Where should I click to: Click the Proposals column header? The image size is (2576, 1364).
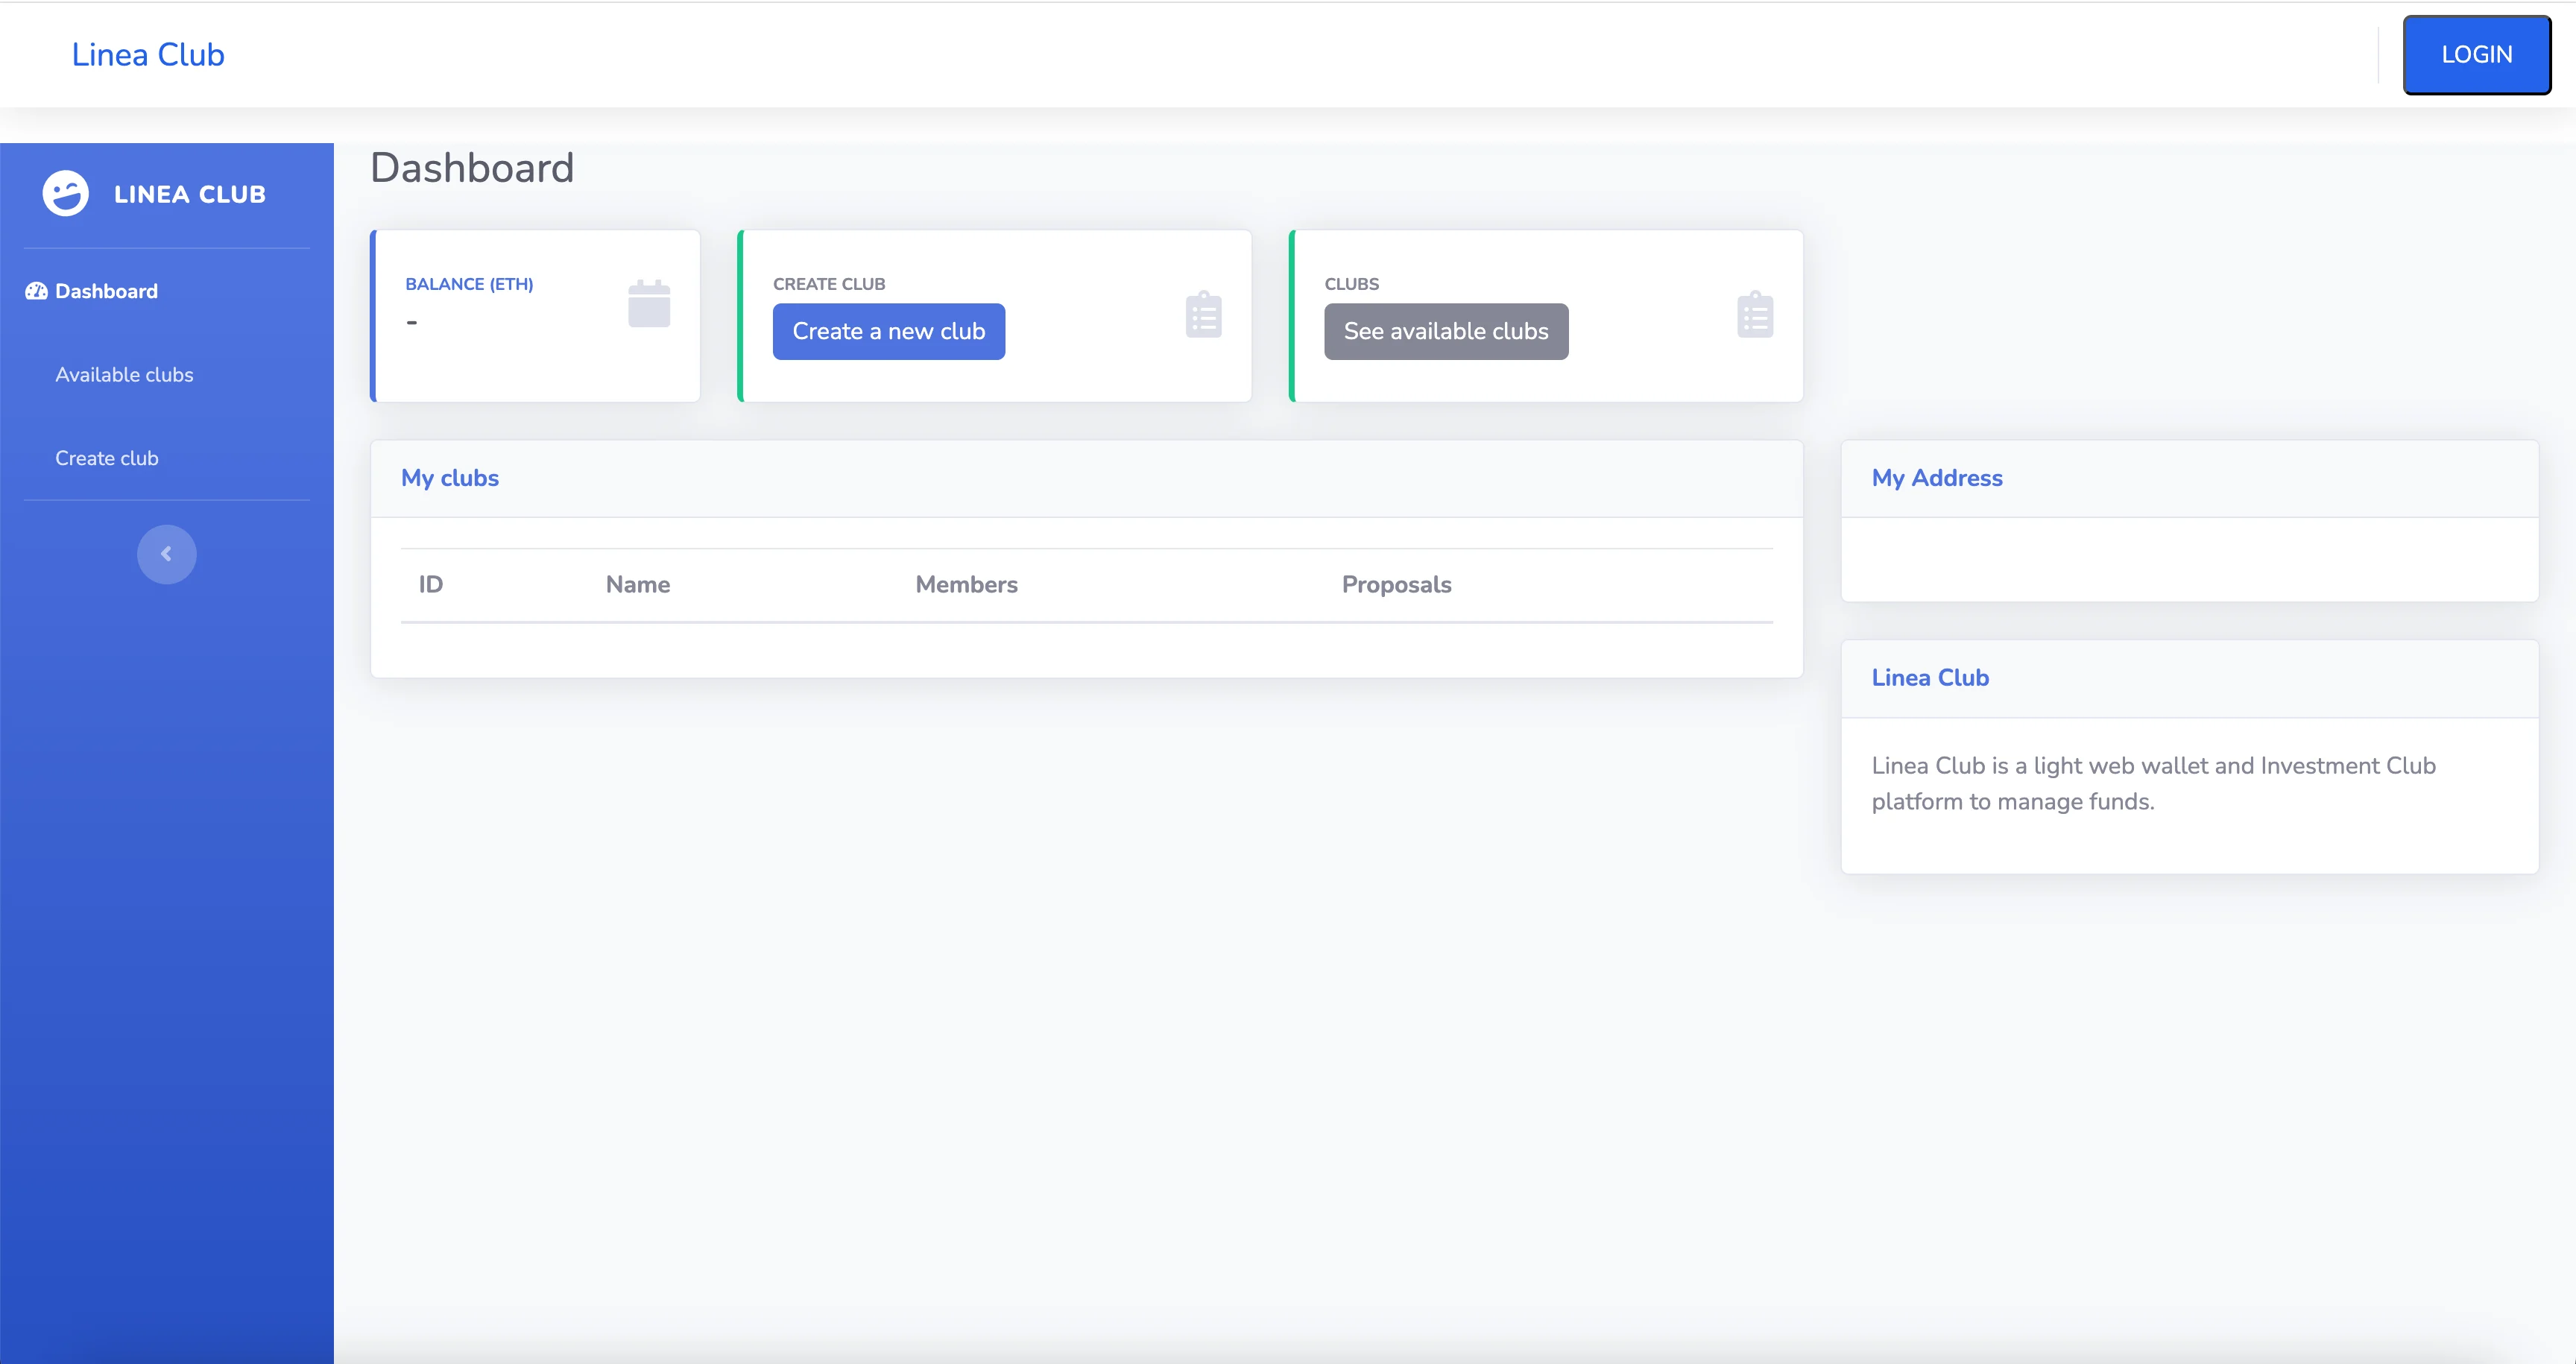[1396, 584]
